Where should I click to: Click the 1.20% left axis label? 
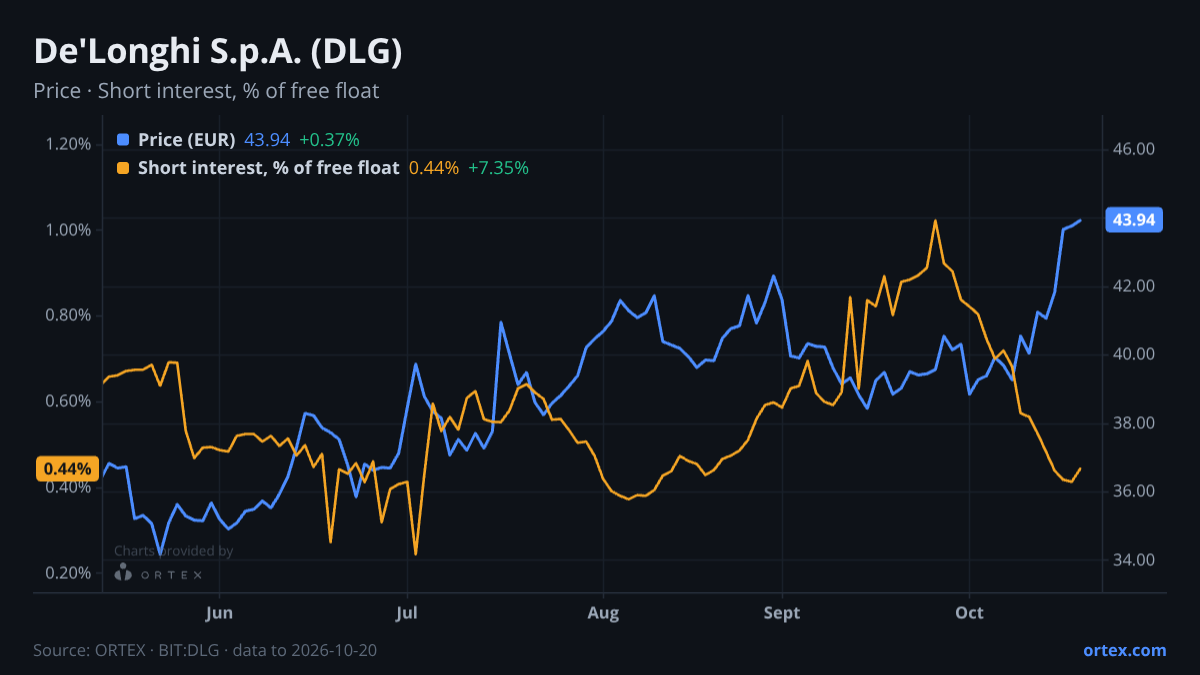(x=68, y=144)
